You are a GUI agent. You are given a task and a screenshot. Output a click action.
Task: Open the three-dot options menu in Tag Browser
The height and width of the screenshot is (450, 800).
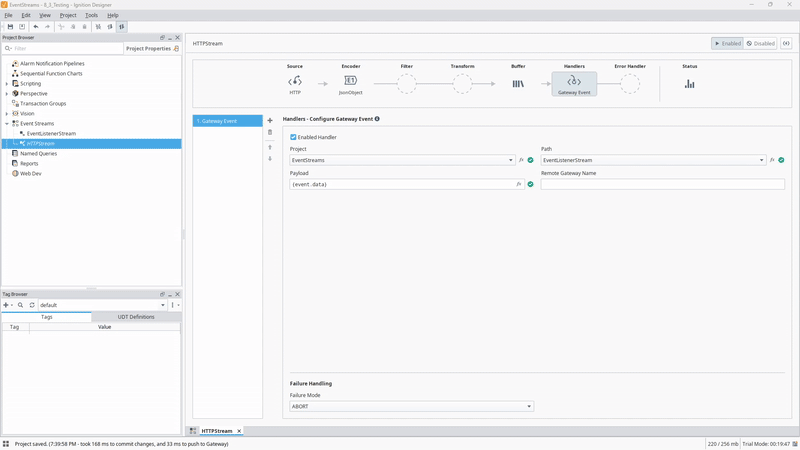(174, 305)
